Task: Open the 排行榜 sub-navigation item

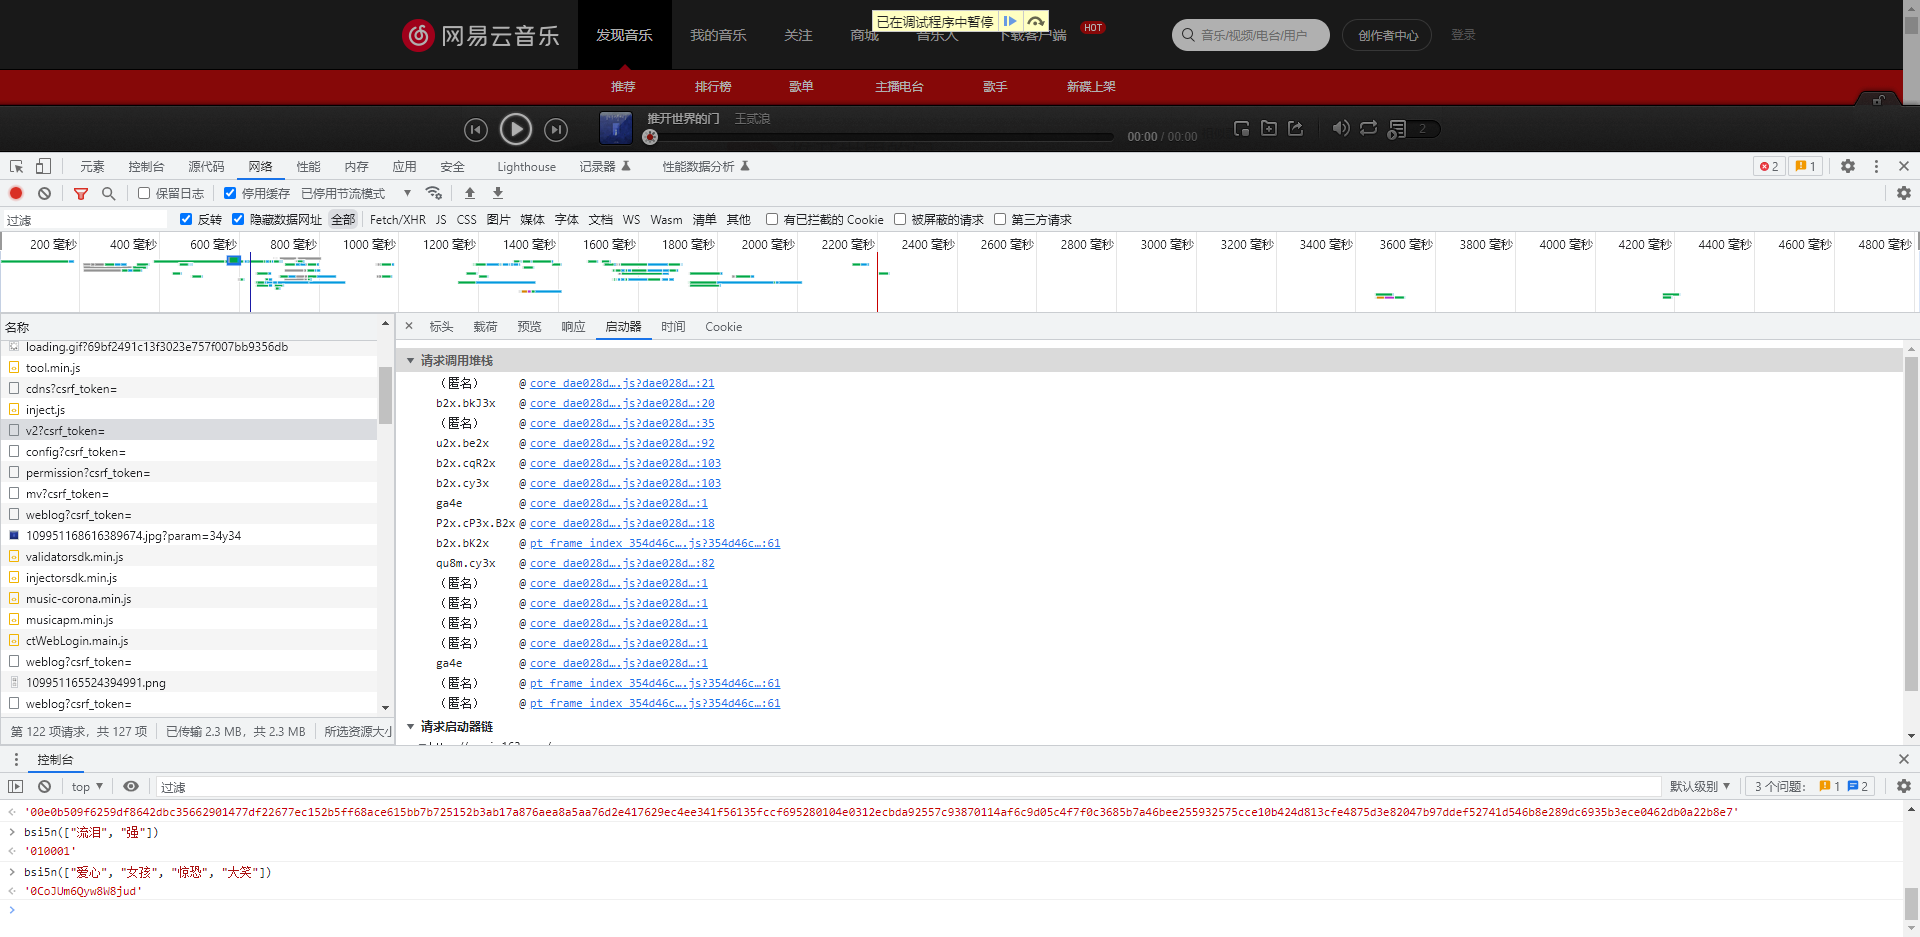Action: tap(713, 87)
